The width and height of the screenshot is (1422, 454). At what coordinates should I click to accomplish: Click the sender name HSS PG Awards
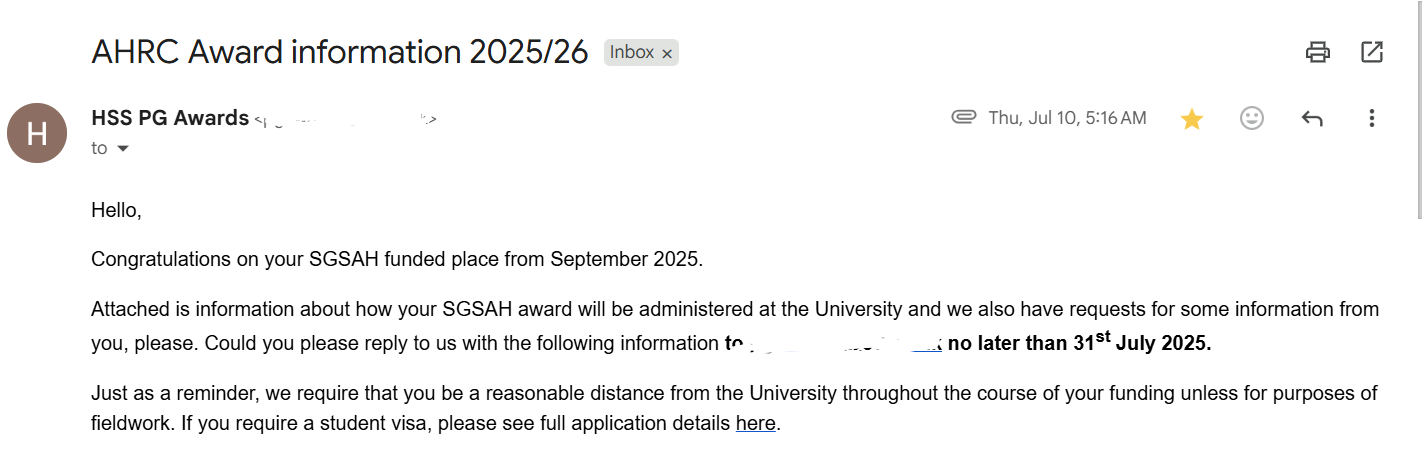pyautogui.click(x=170, y=118)
